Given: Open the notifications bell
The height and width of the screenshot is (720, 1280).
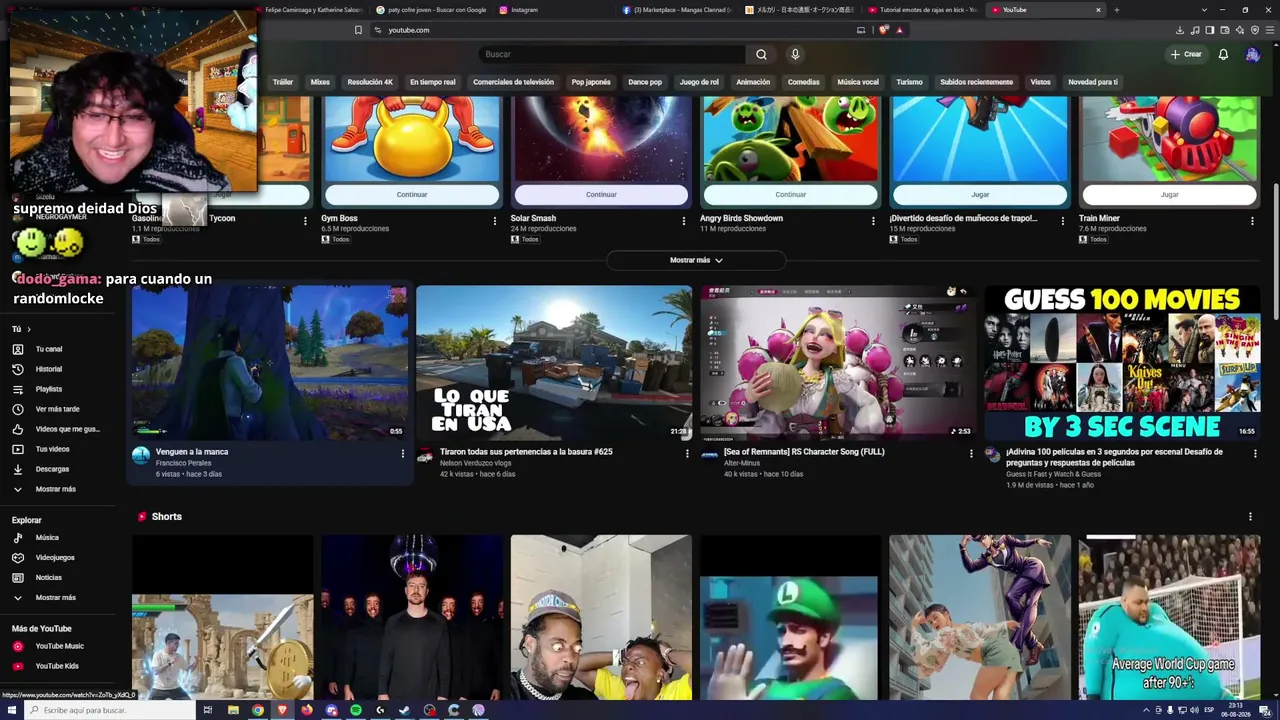Looking at the screenshot, I should (x=1223, y=54).
